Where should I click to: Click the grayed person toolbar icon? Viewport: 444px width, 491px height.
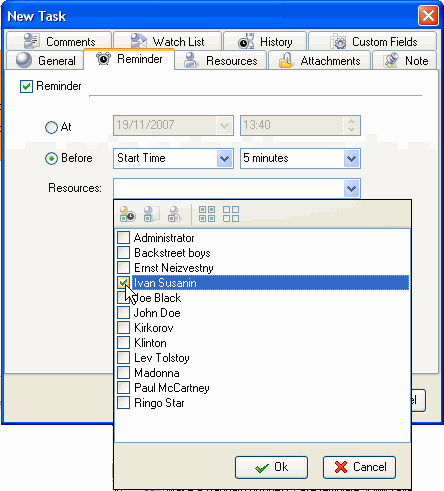tap(175, 214)
